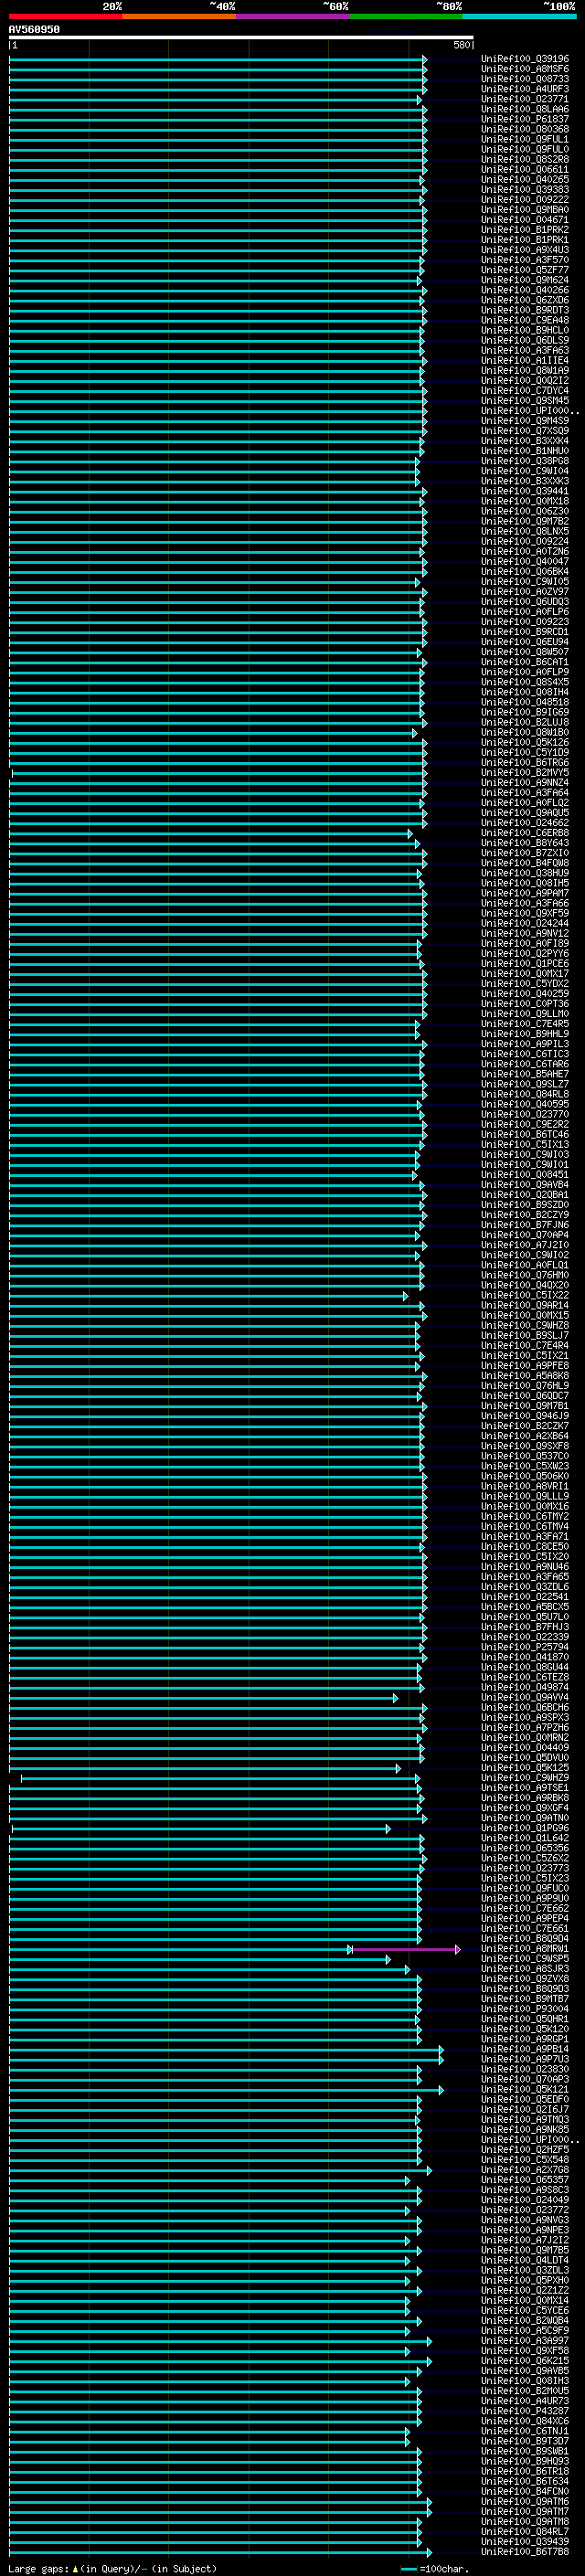Select hit label UniRef100_B1PRK1
585x2576 pixels.
click(x=525, y=240)
